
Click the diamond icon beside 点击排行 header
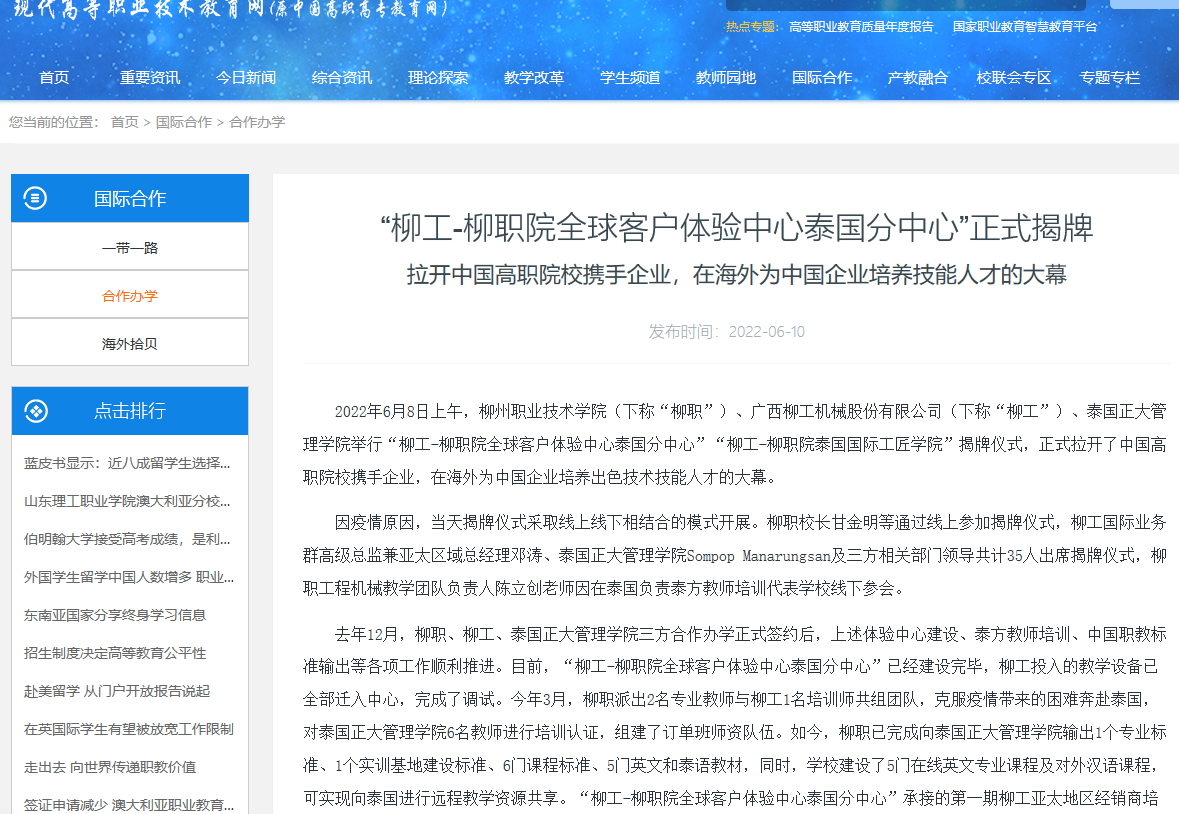[x=35, y=411]
